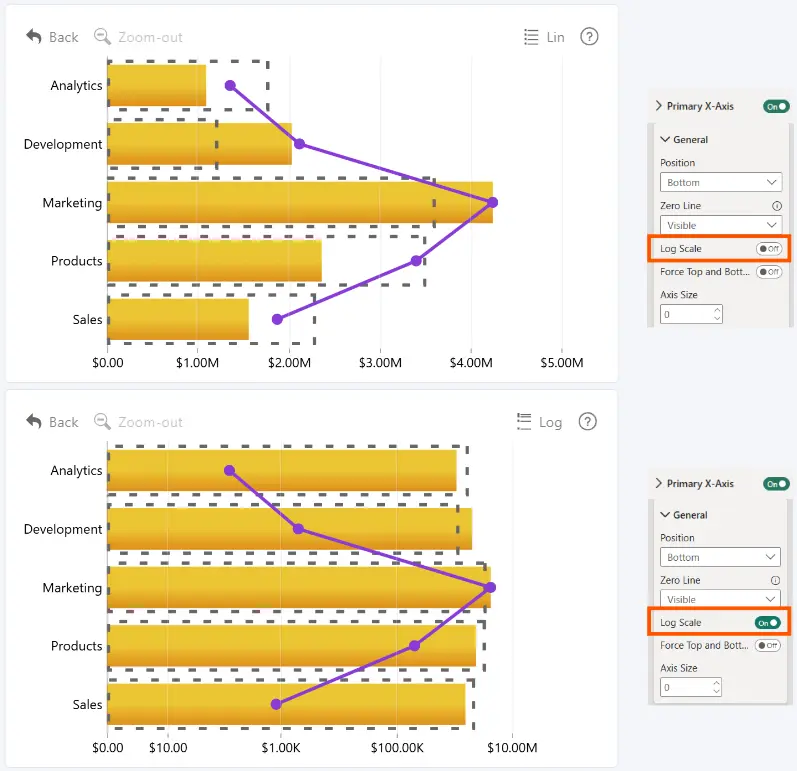Toggle Force Top and Bottom in upper panel
Screen dimensions: 797x771
pyautogui.click(x=769, y=272)
